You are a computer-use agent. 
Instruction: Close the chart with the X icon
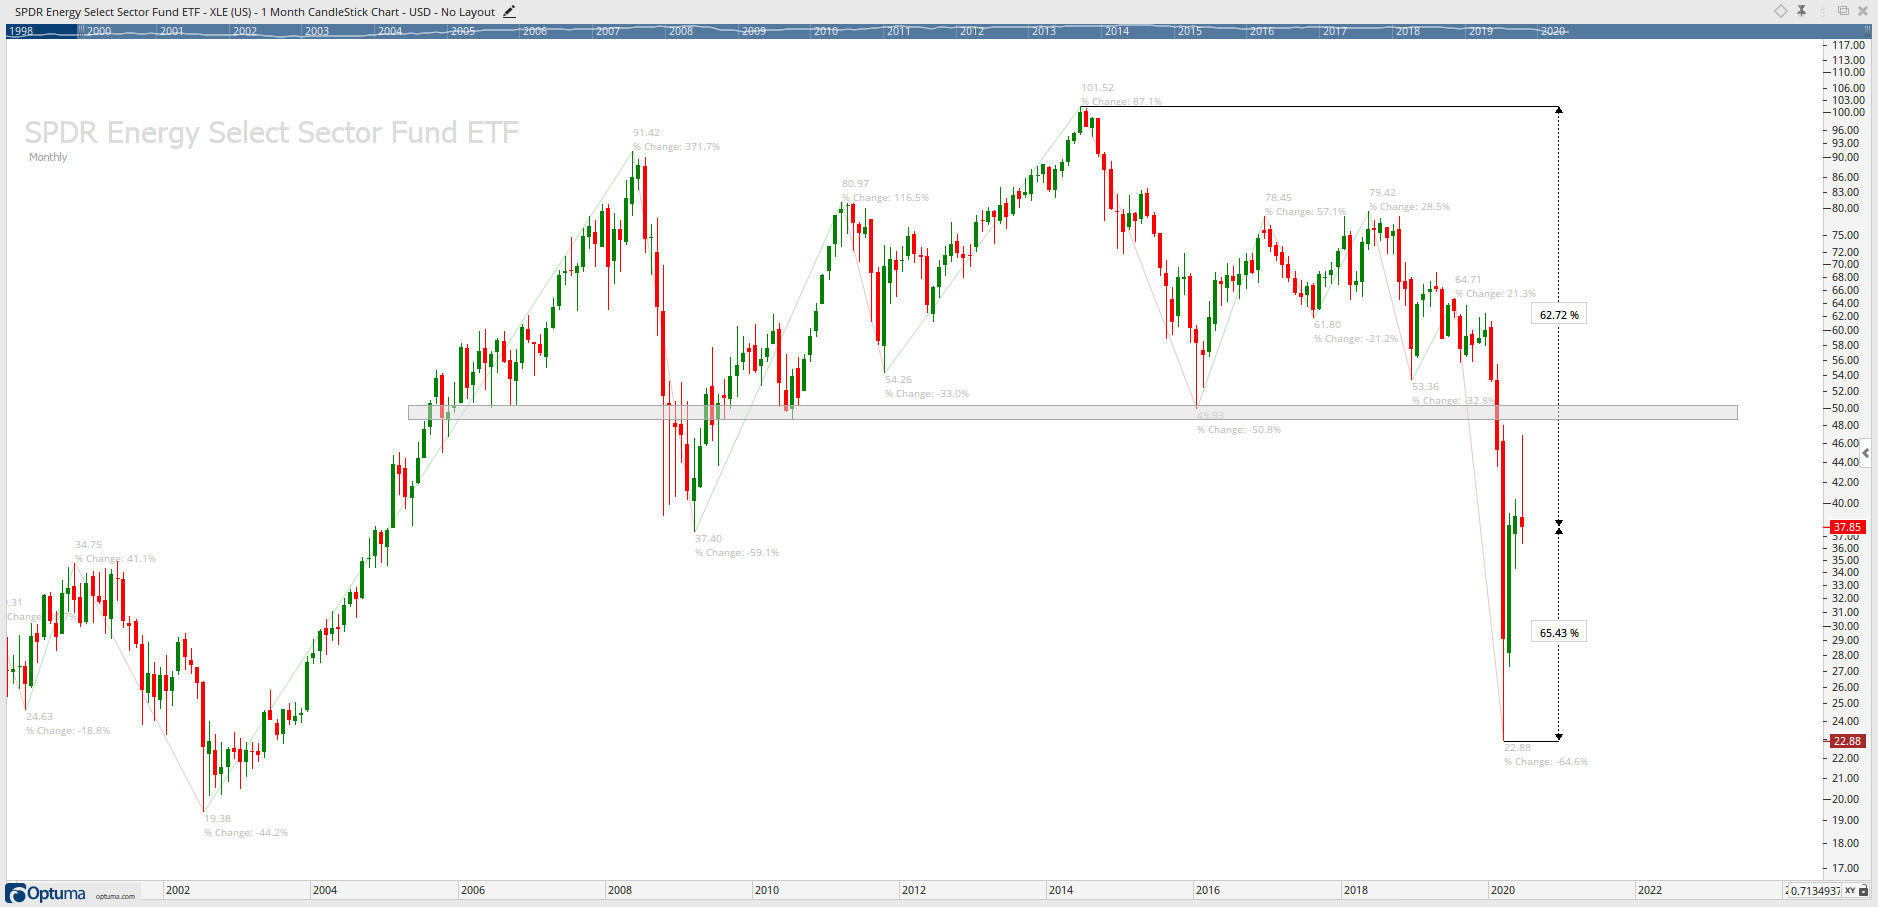(x=1863, y=11)
